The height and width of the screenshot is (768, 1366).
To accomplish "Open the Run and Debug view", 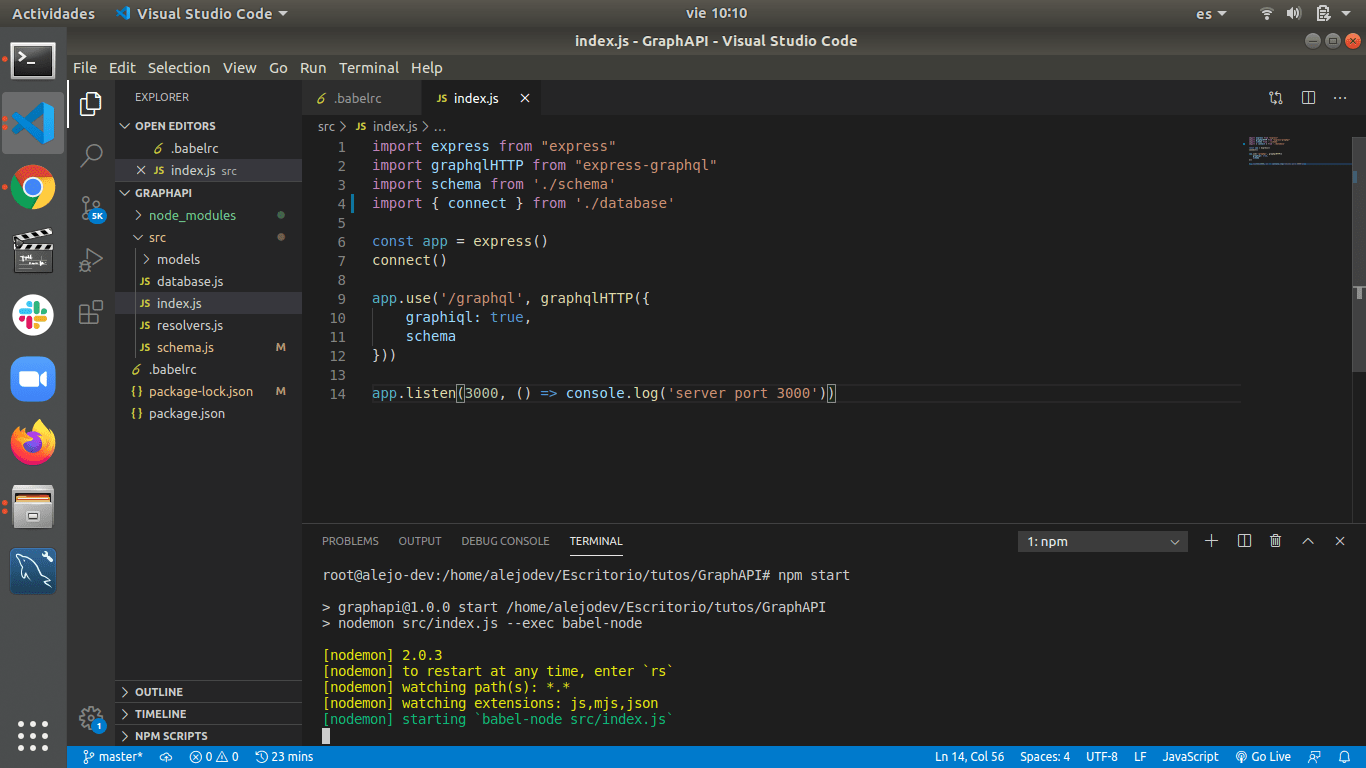I will tap(91, 260).
